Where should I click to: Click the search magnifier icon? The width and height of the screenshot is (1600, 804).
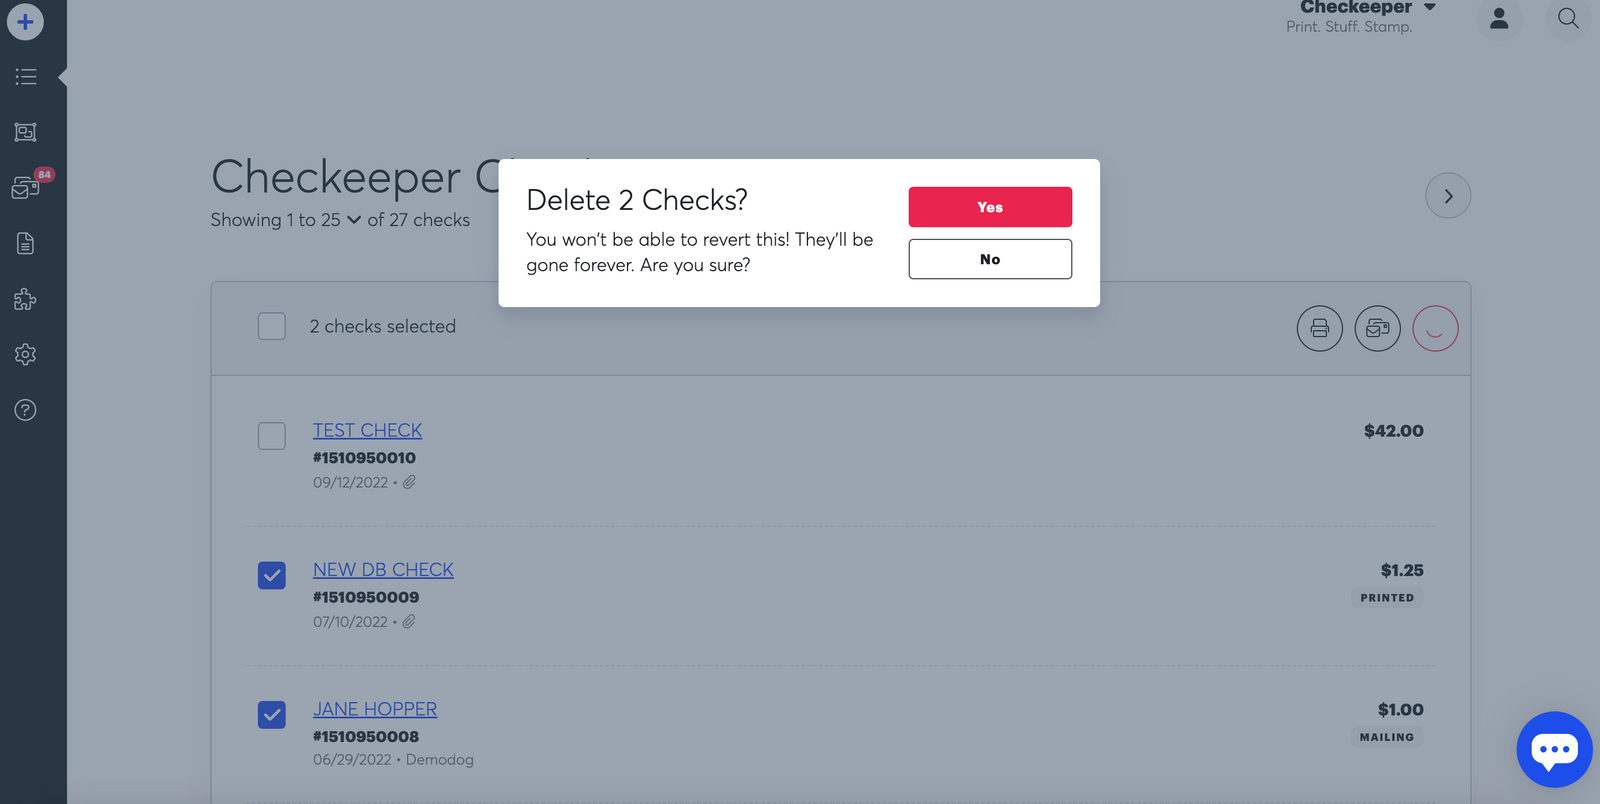click(x=1569, y=18)
